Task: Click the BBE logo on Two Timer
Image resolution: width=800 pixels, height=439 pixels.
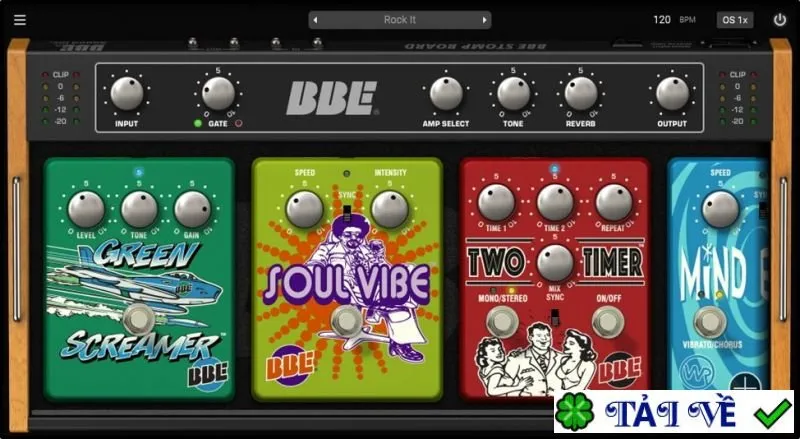Action: point(620,370)
